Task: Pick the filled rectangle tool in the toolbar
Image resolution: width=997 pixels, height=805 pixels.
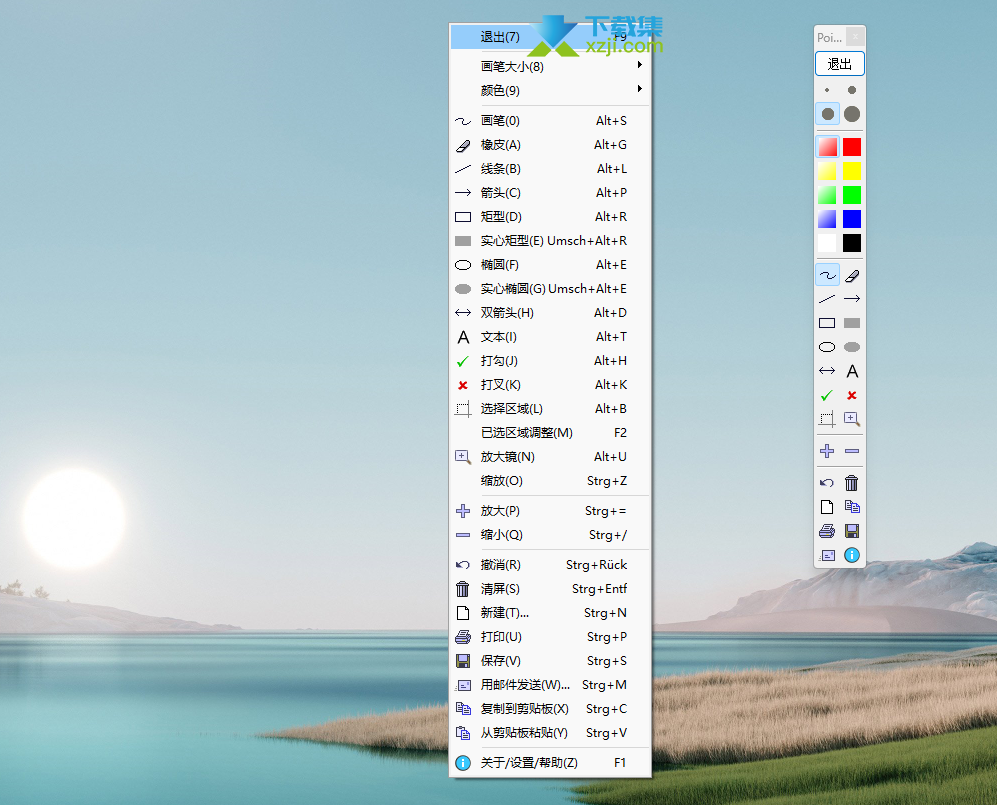Action: (852, 323)
